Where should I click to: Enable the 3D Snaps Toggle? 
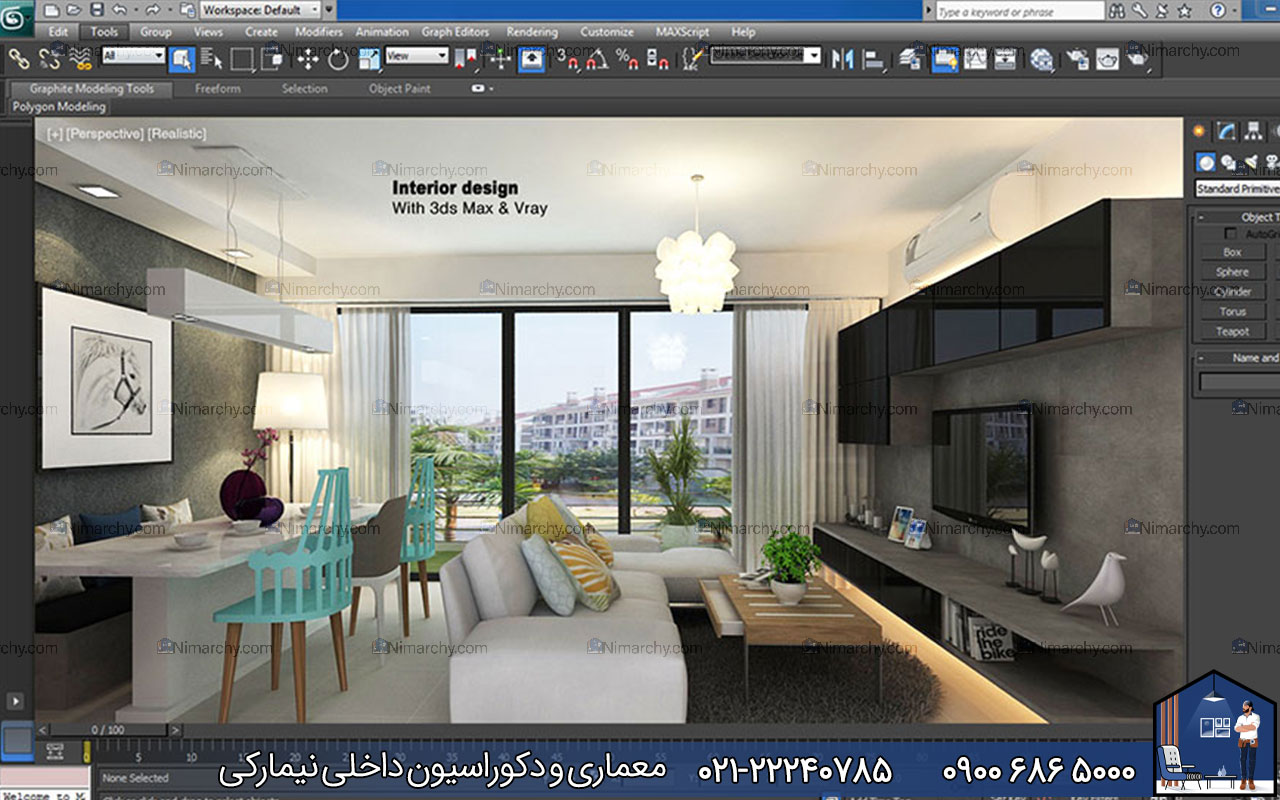pyautogui.click(x=568, y=60)
